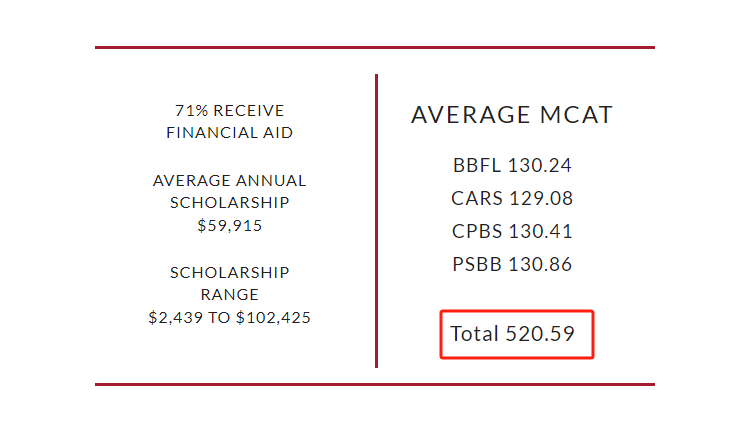Click the $59,915 scholarship amount

(x=230, y=225)
